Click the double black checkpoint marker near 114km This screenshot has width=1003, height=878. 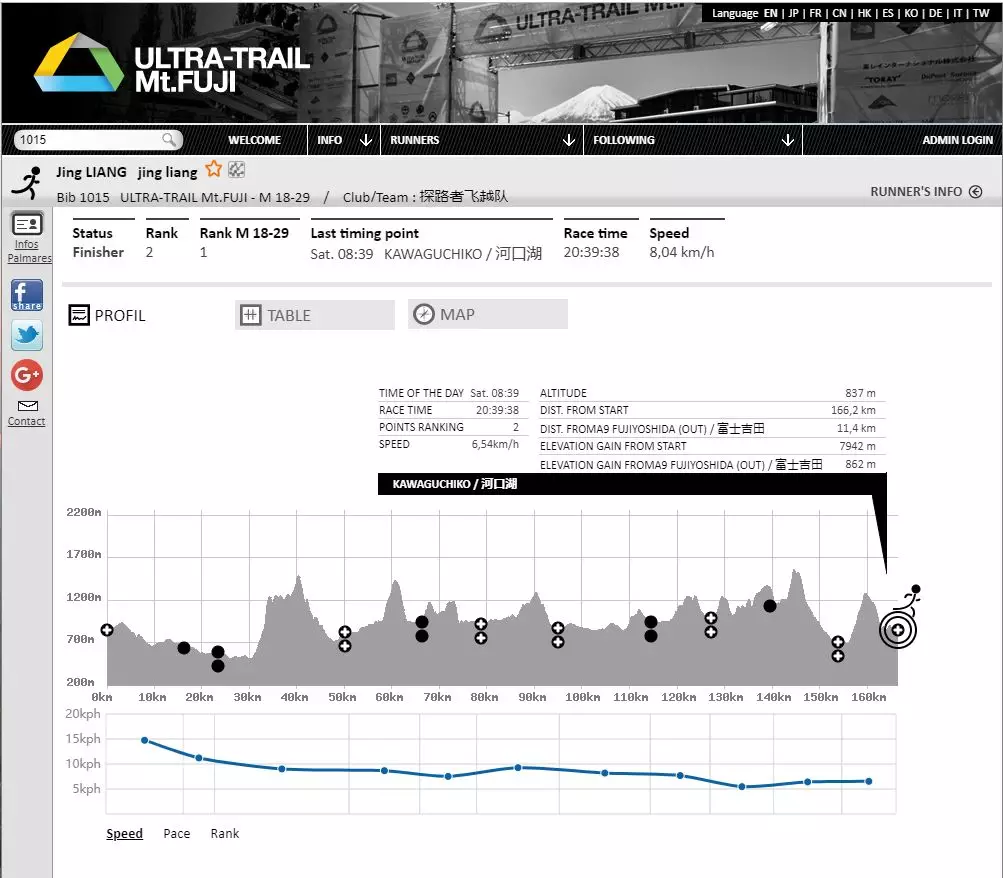click(x=651, y=629)
